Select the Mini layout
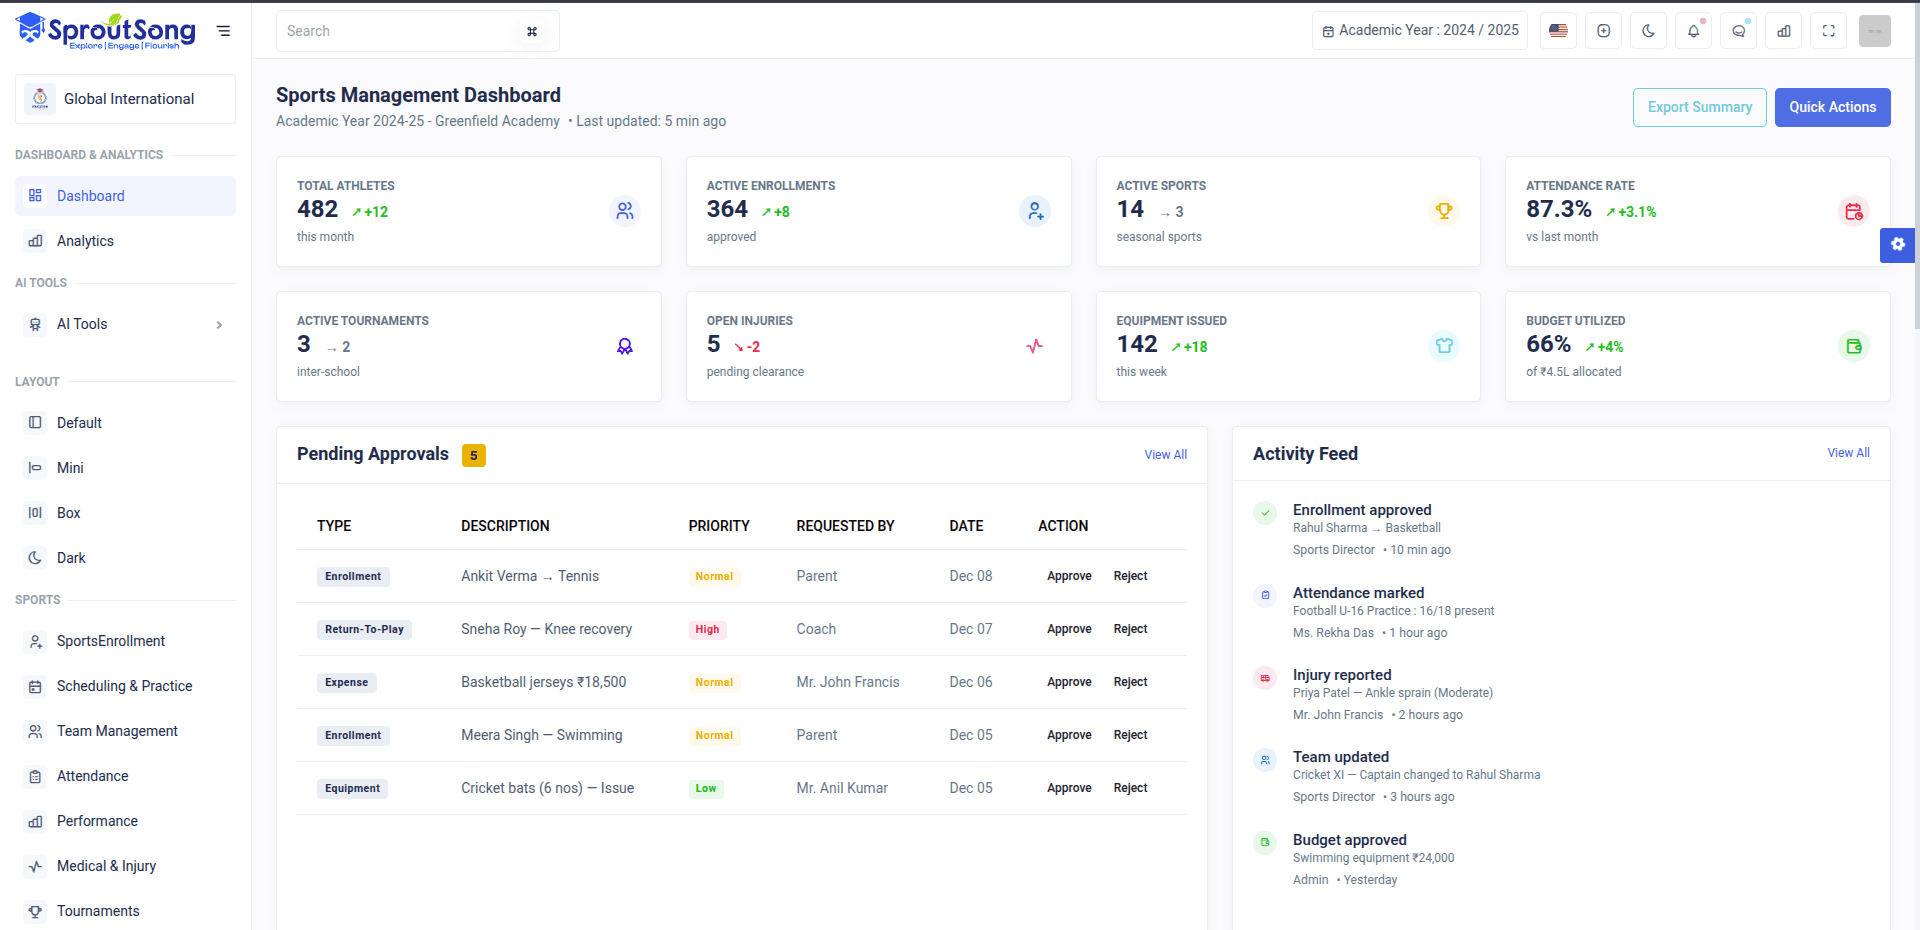1920x930 pixels. (x=125, y=468)
